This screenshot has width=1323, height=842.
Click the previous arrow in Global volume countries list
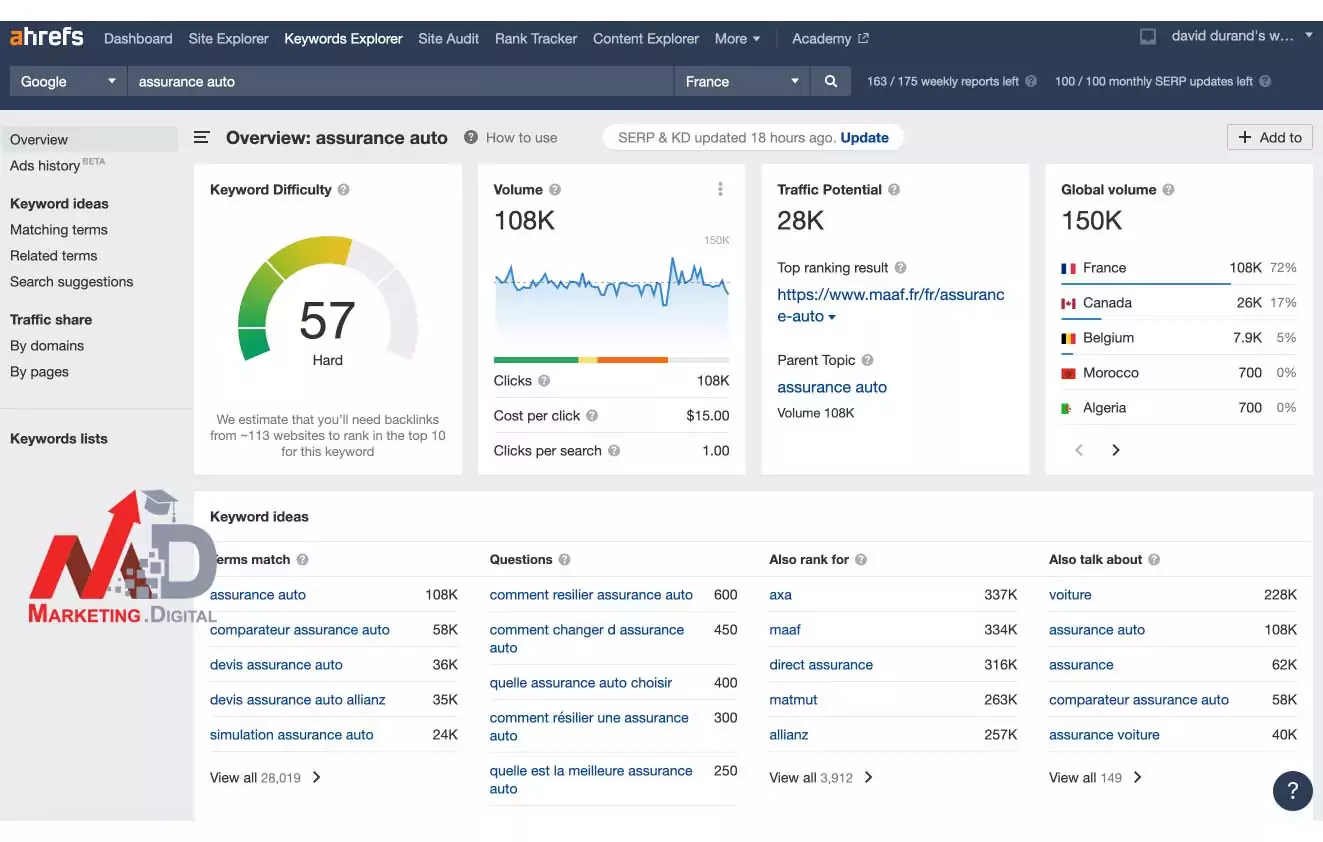click(x=1079, y=450)
